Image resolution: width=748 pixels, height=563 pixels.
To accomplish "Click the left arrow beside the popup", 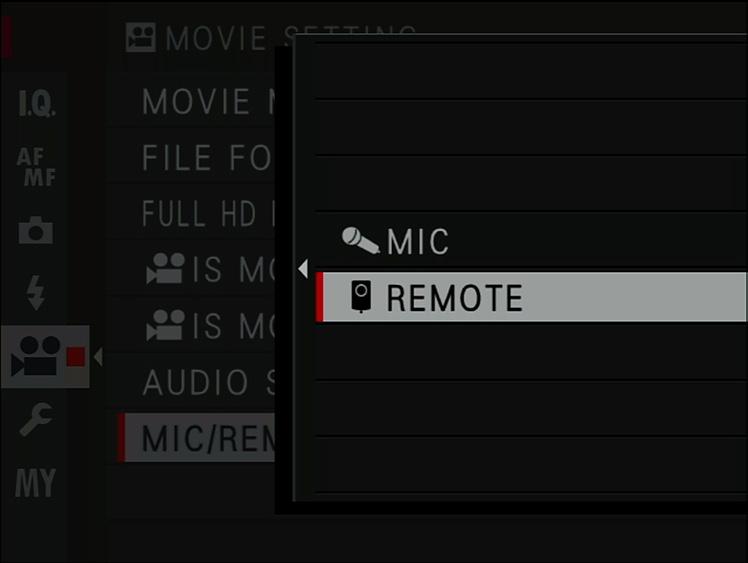I will pos(303,269).
